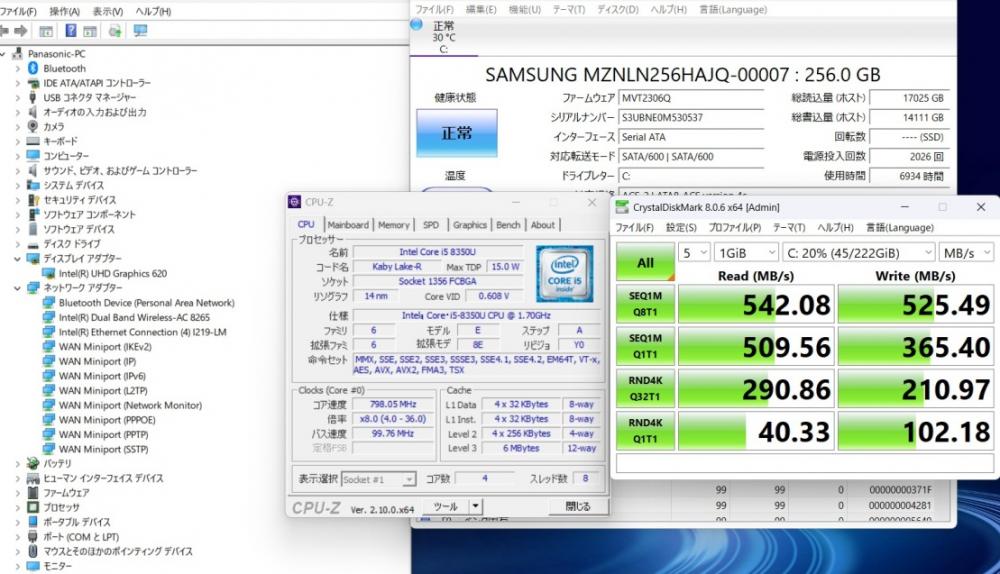
Task: Click the help icon in Device Manager toolbar
Action: point(71,31)
